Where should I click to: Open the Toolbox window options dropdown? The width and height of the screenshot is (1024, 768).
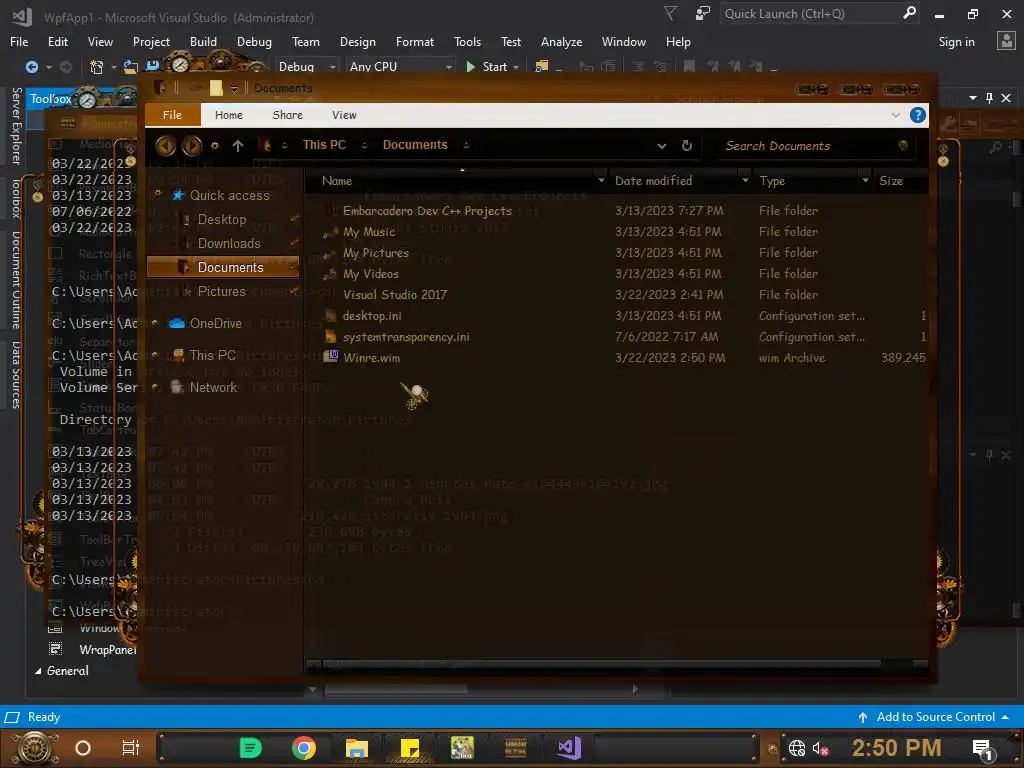(x=972, y=98)
